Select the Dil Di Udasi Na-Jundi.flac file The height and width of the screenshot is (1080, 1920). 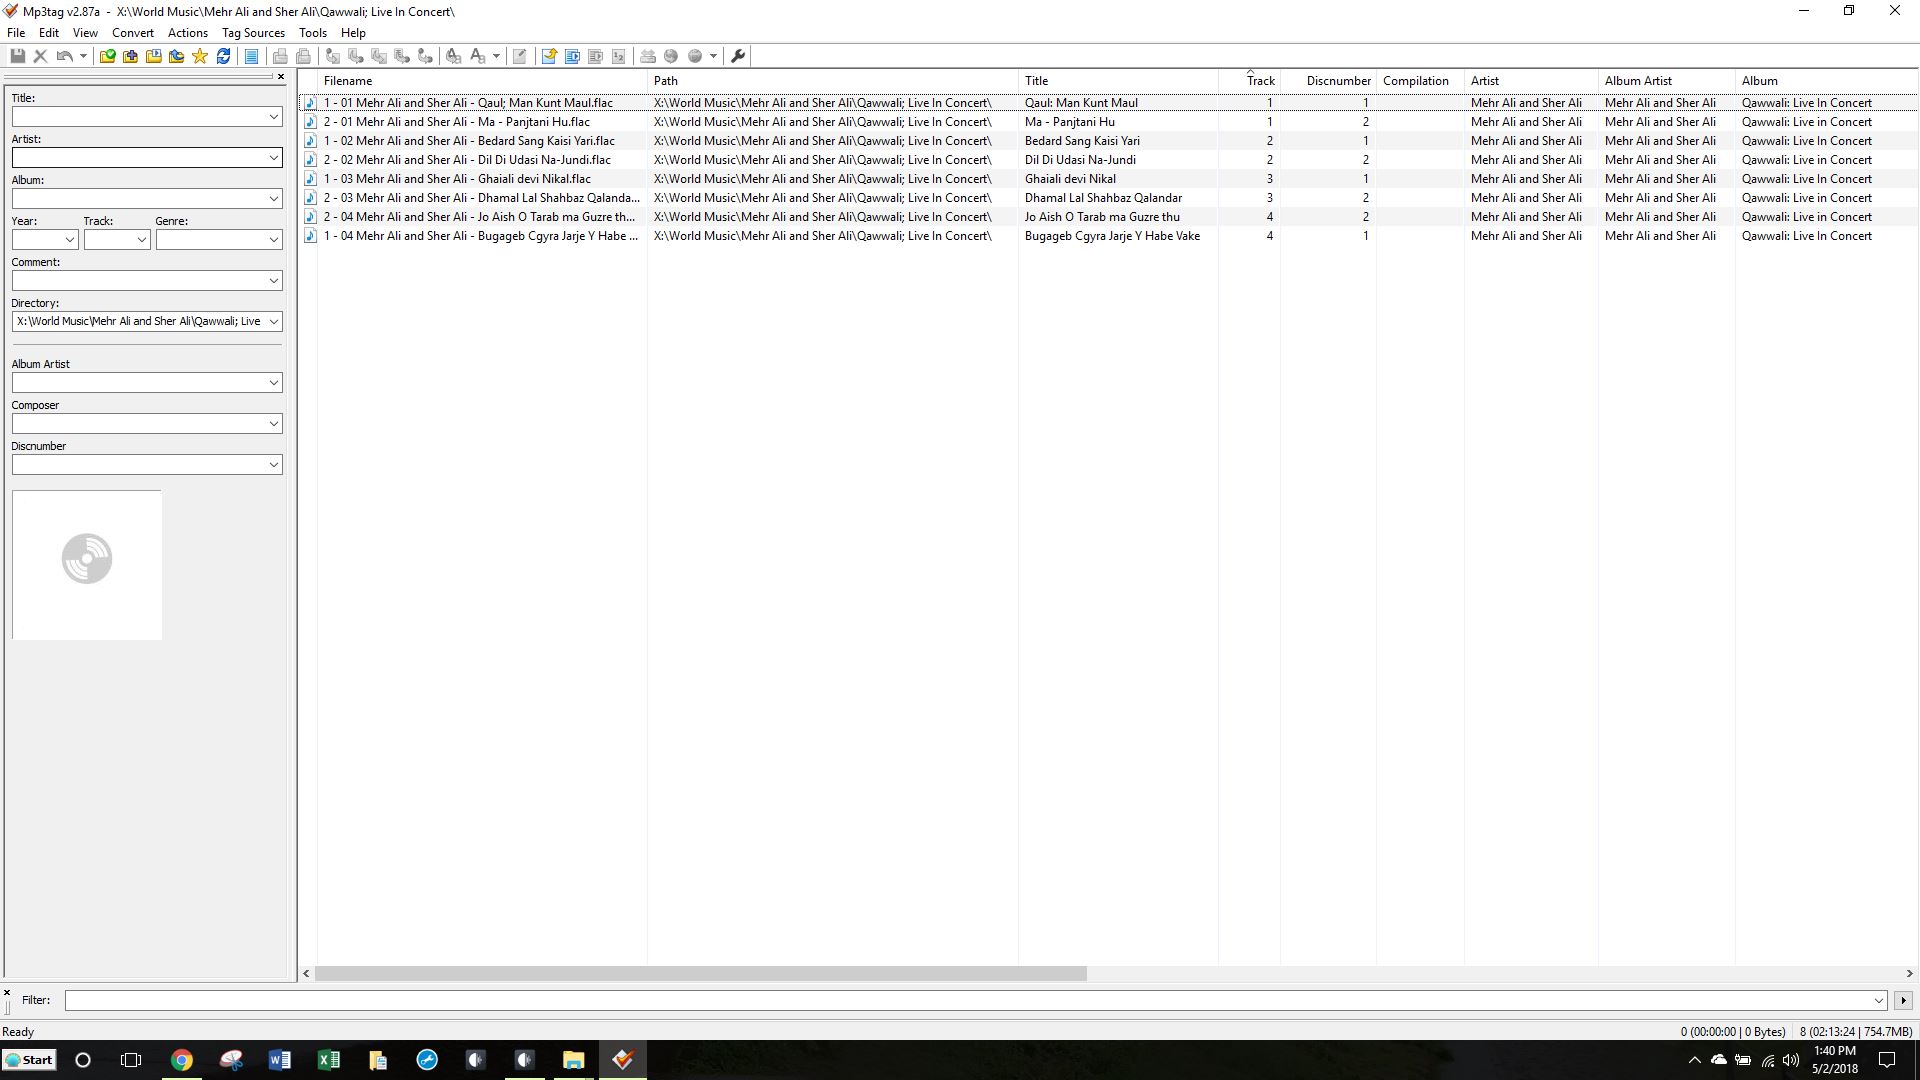pos(472,160)
